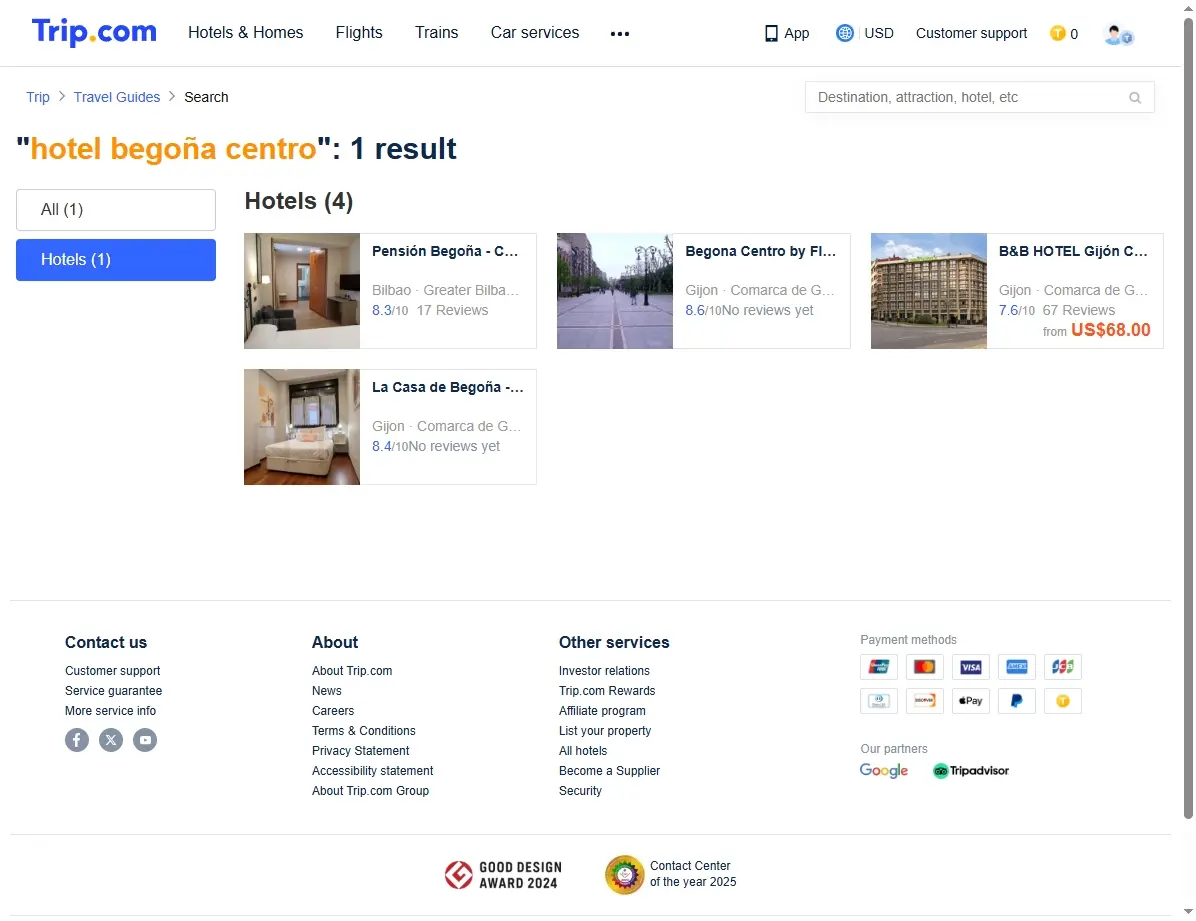Open Trip Coins balance icon

point(1057,33)
